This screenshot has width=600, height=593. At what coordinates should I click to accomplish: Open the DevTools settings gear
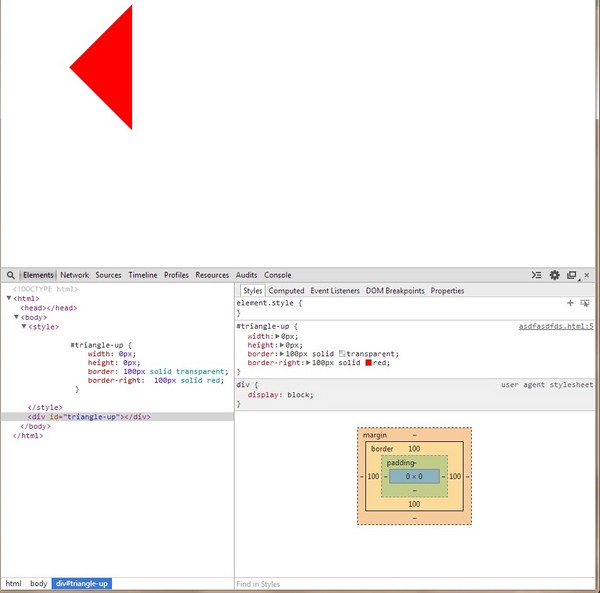point(554,275)
